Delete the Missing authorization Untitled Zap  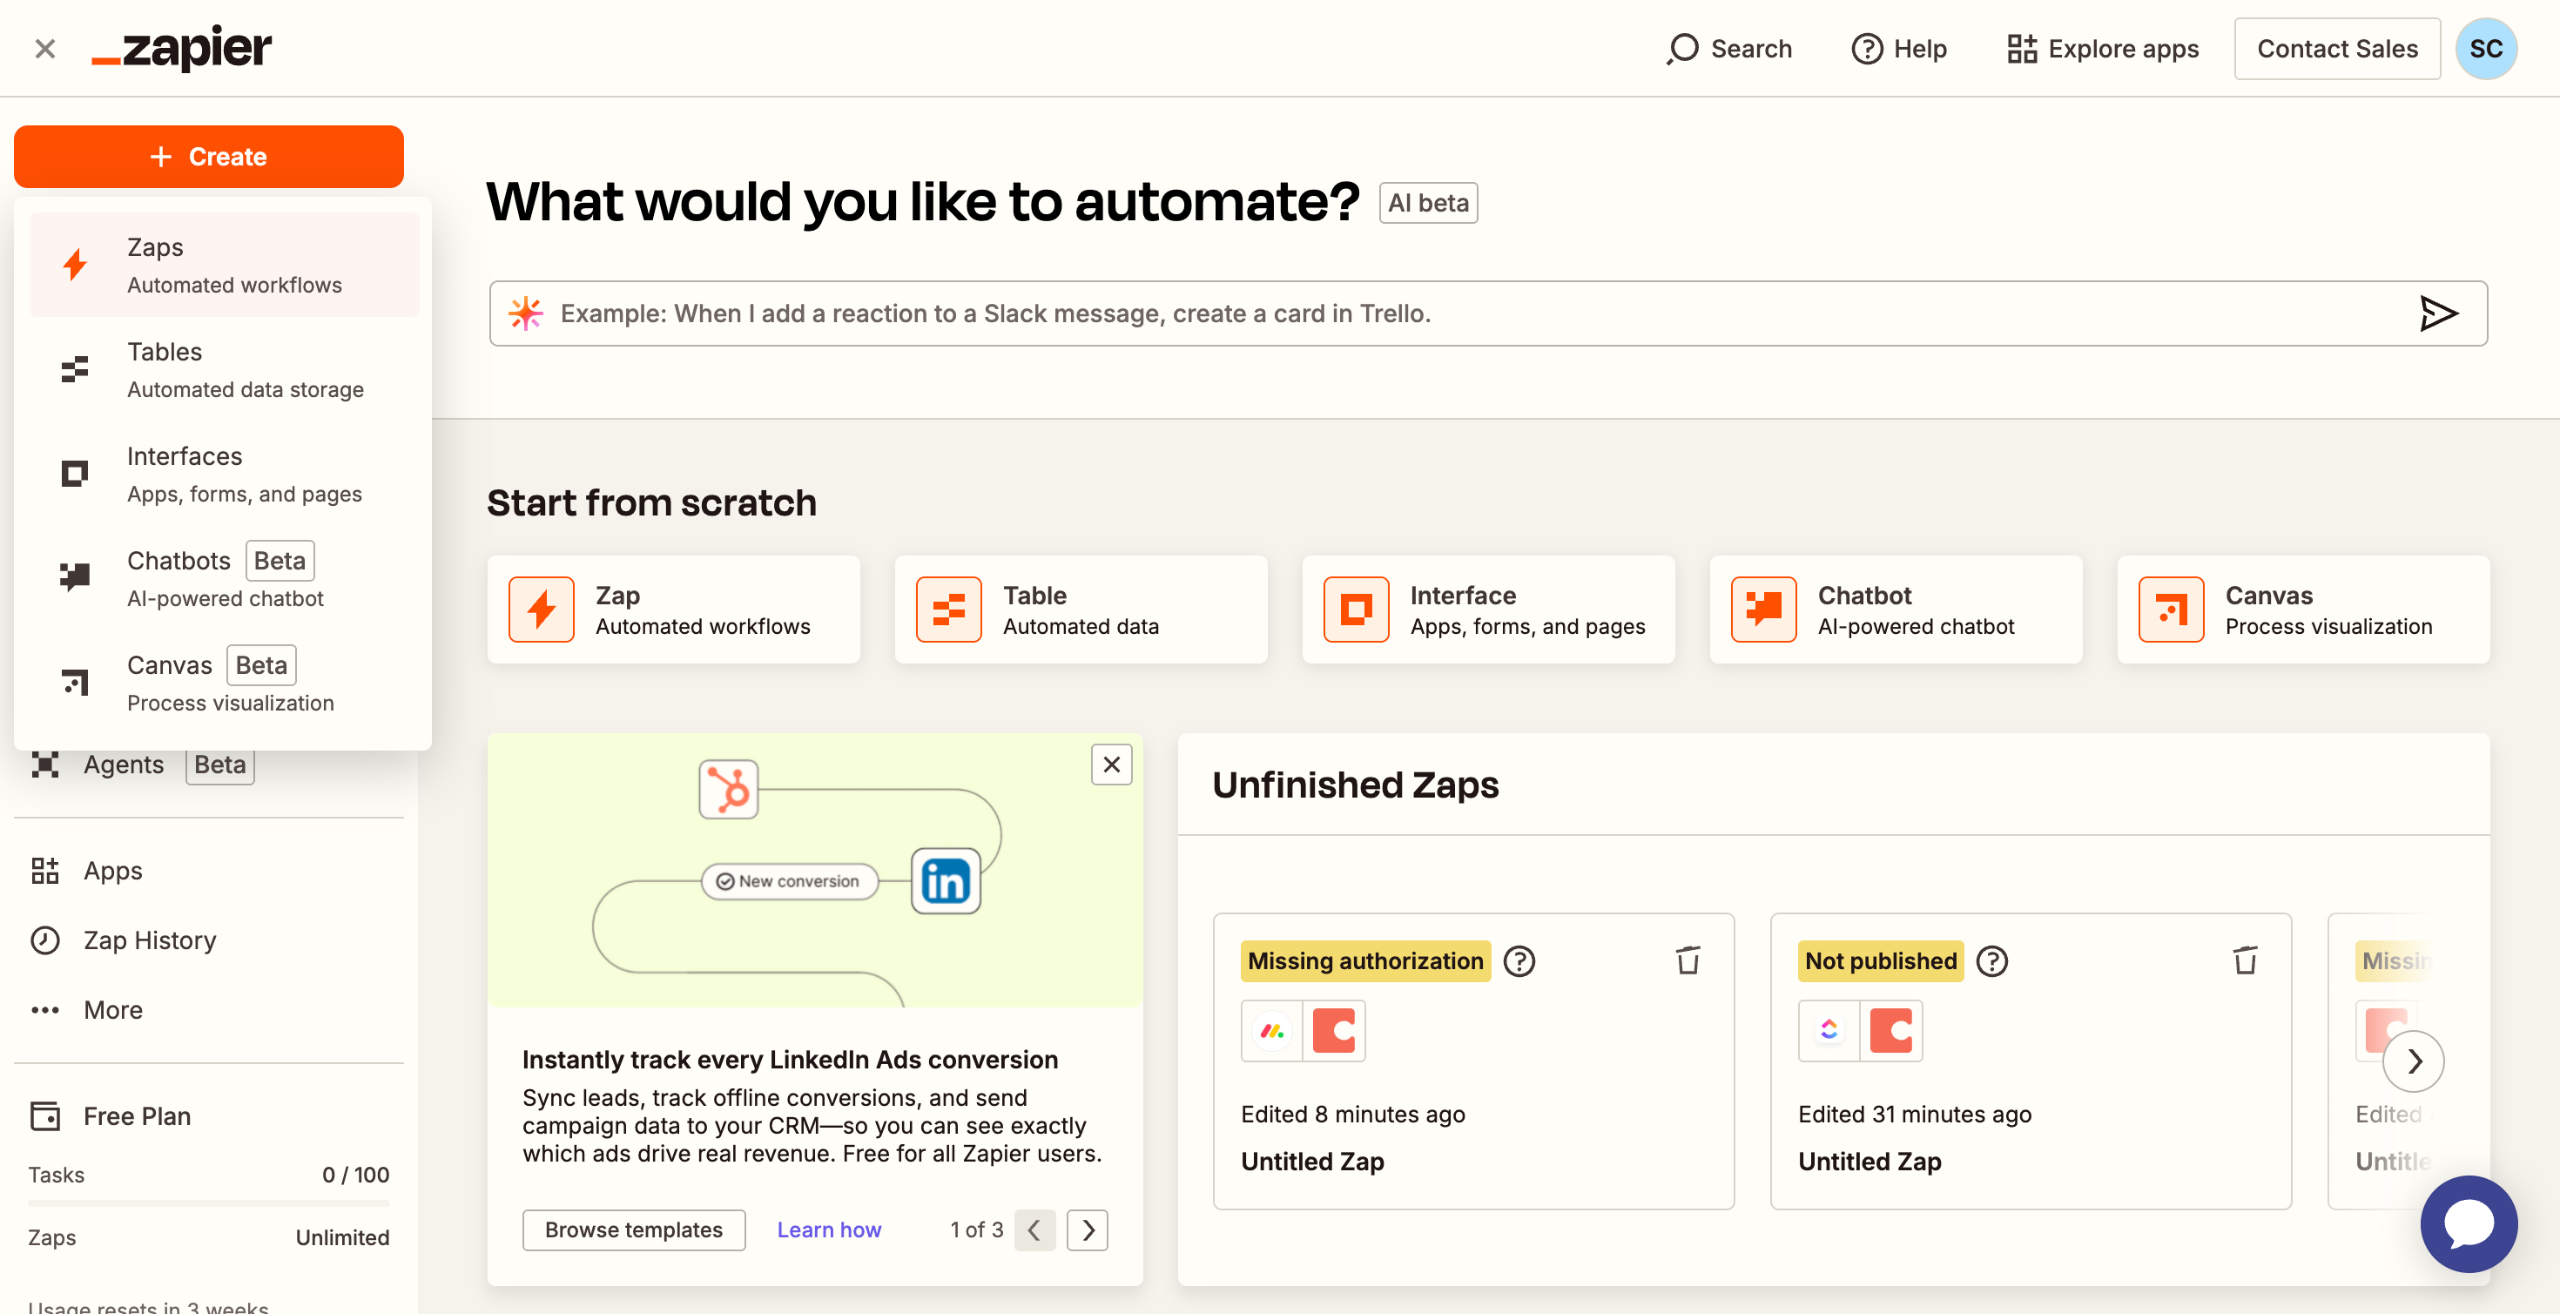1687,961
